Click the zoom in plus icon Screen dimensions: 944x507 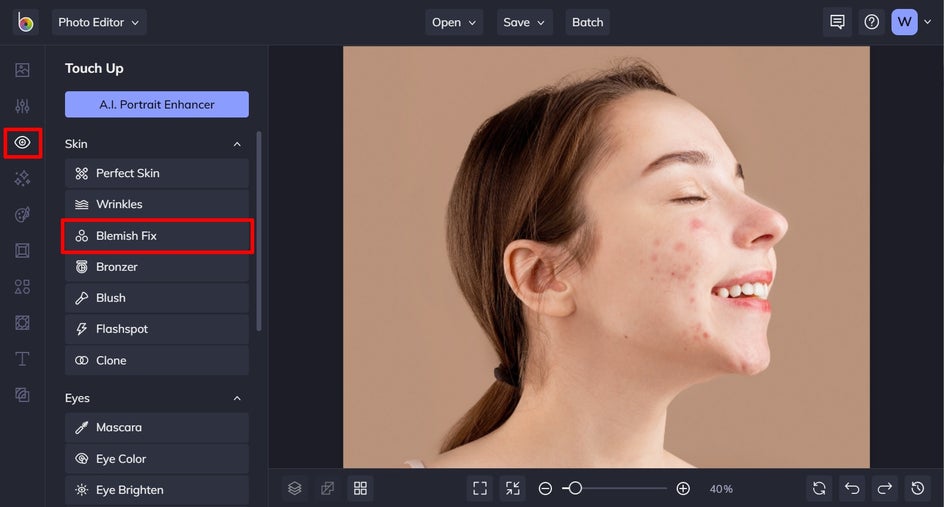point(683,488)
